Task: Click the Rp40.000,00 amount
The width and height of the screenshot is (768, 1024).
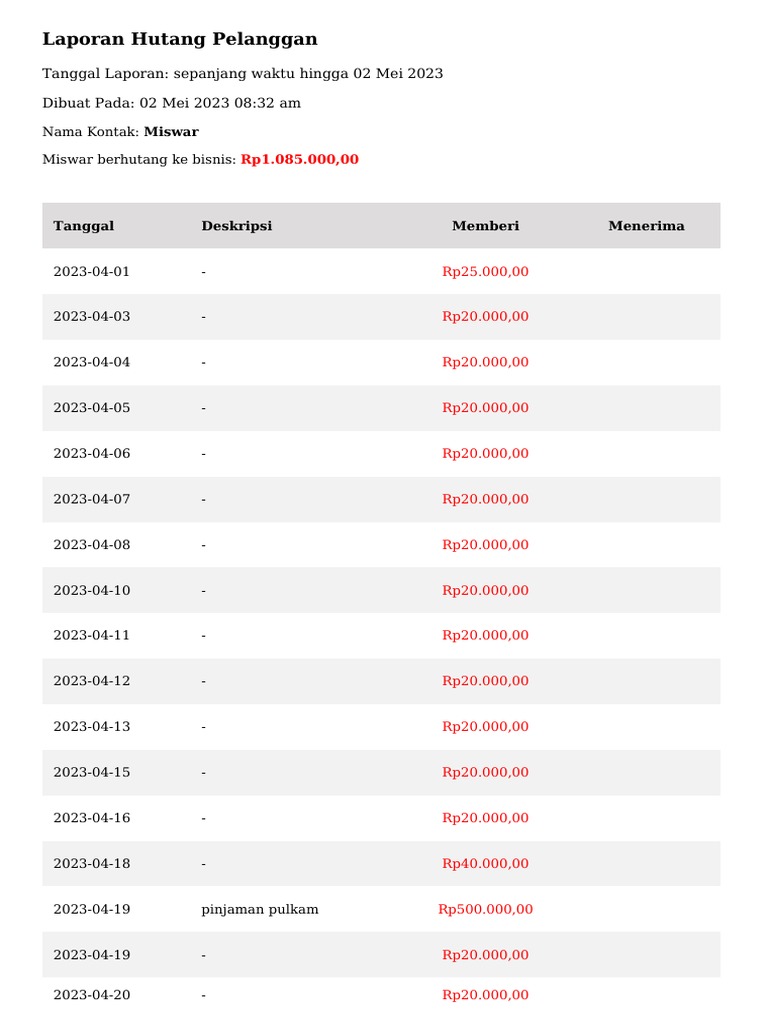Action: click(x=485, y=864)
